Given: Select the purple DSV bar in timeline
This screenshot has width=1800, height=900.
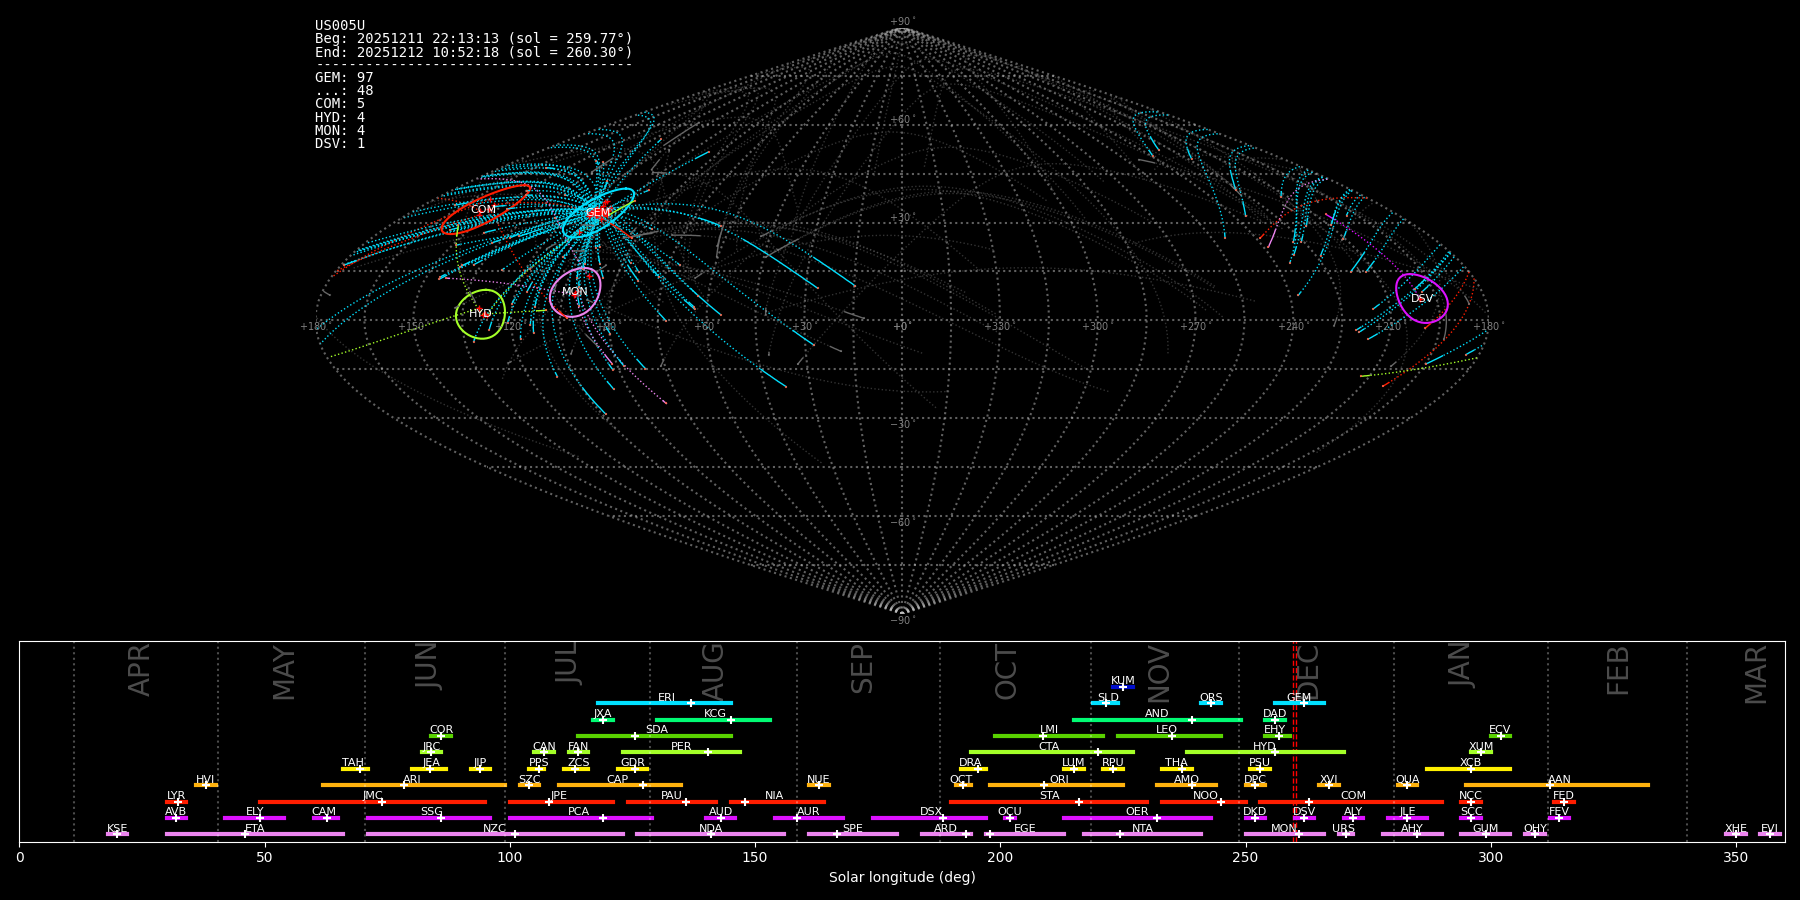Looking at the screenshot, I should (x=1304, y=818).
